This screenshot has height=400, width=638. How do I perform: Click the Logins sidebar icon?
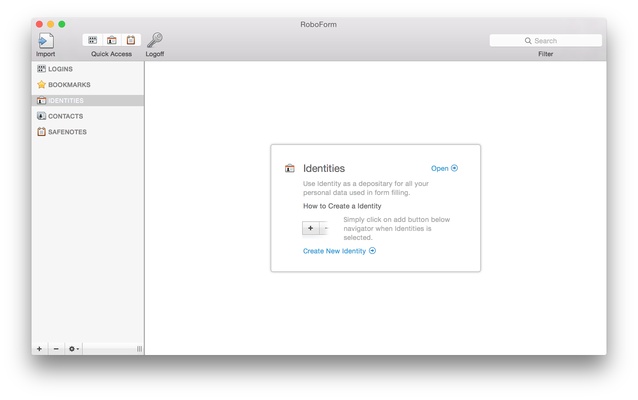point(41,69)
